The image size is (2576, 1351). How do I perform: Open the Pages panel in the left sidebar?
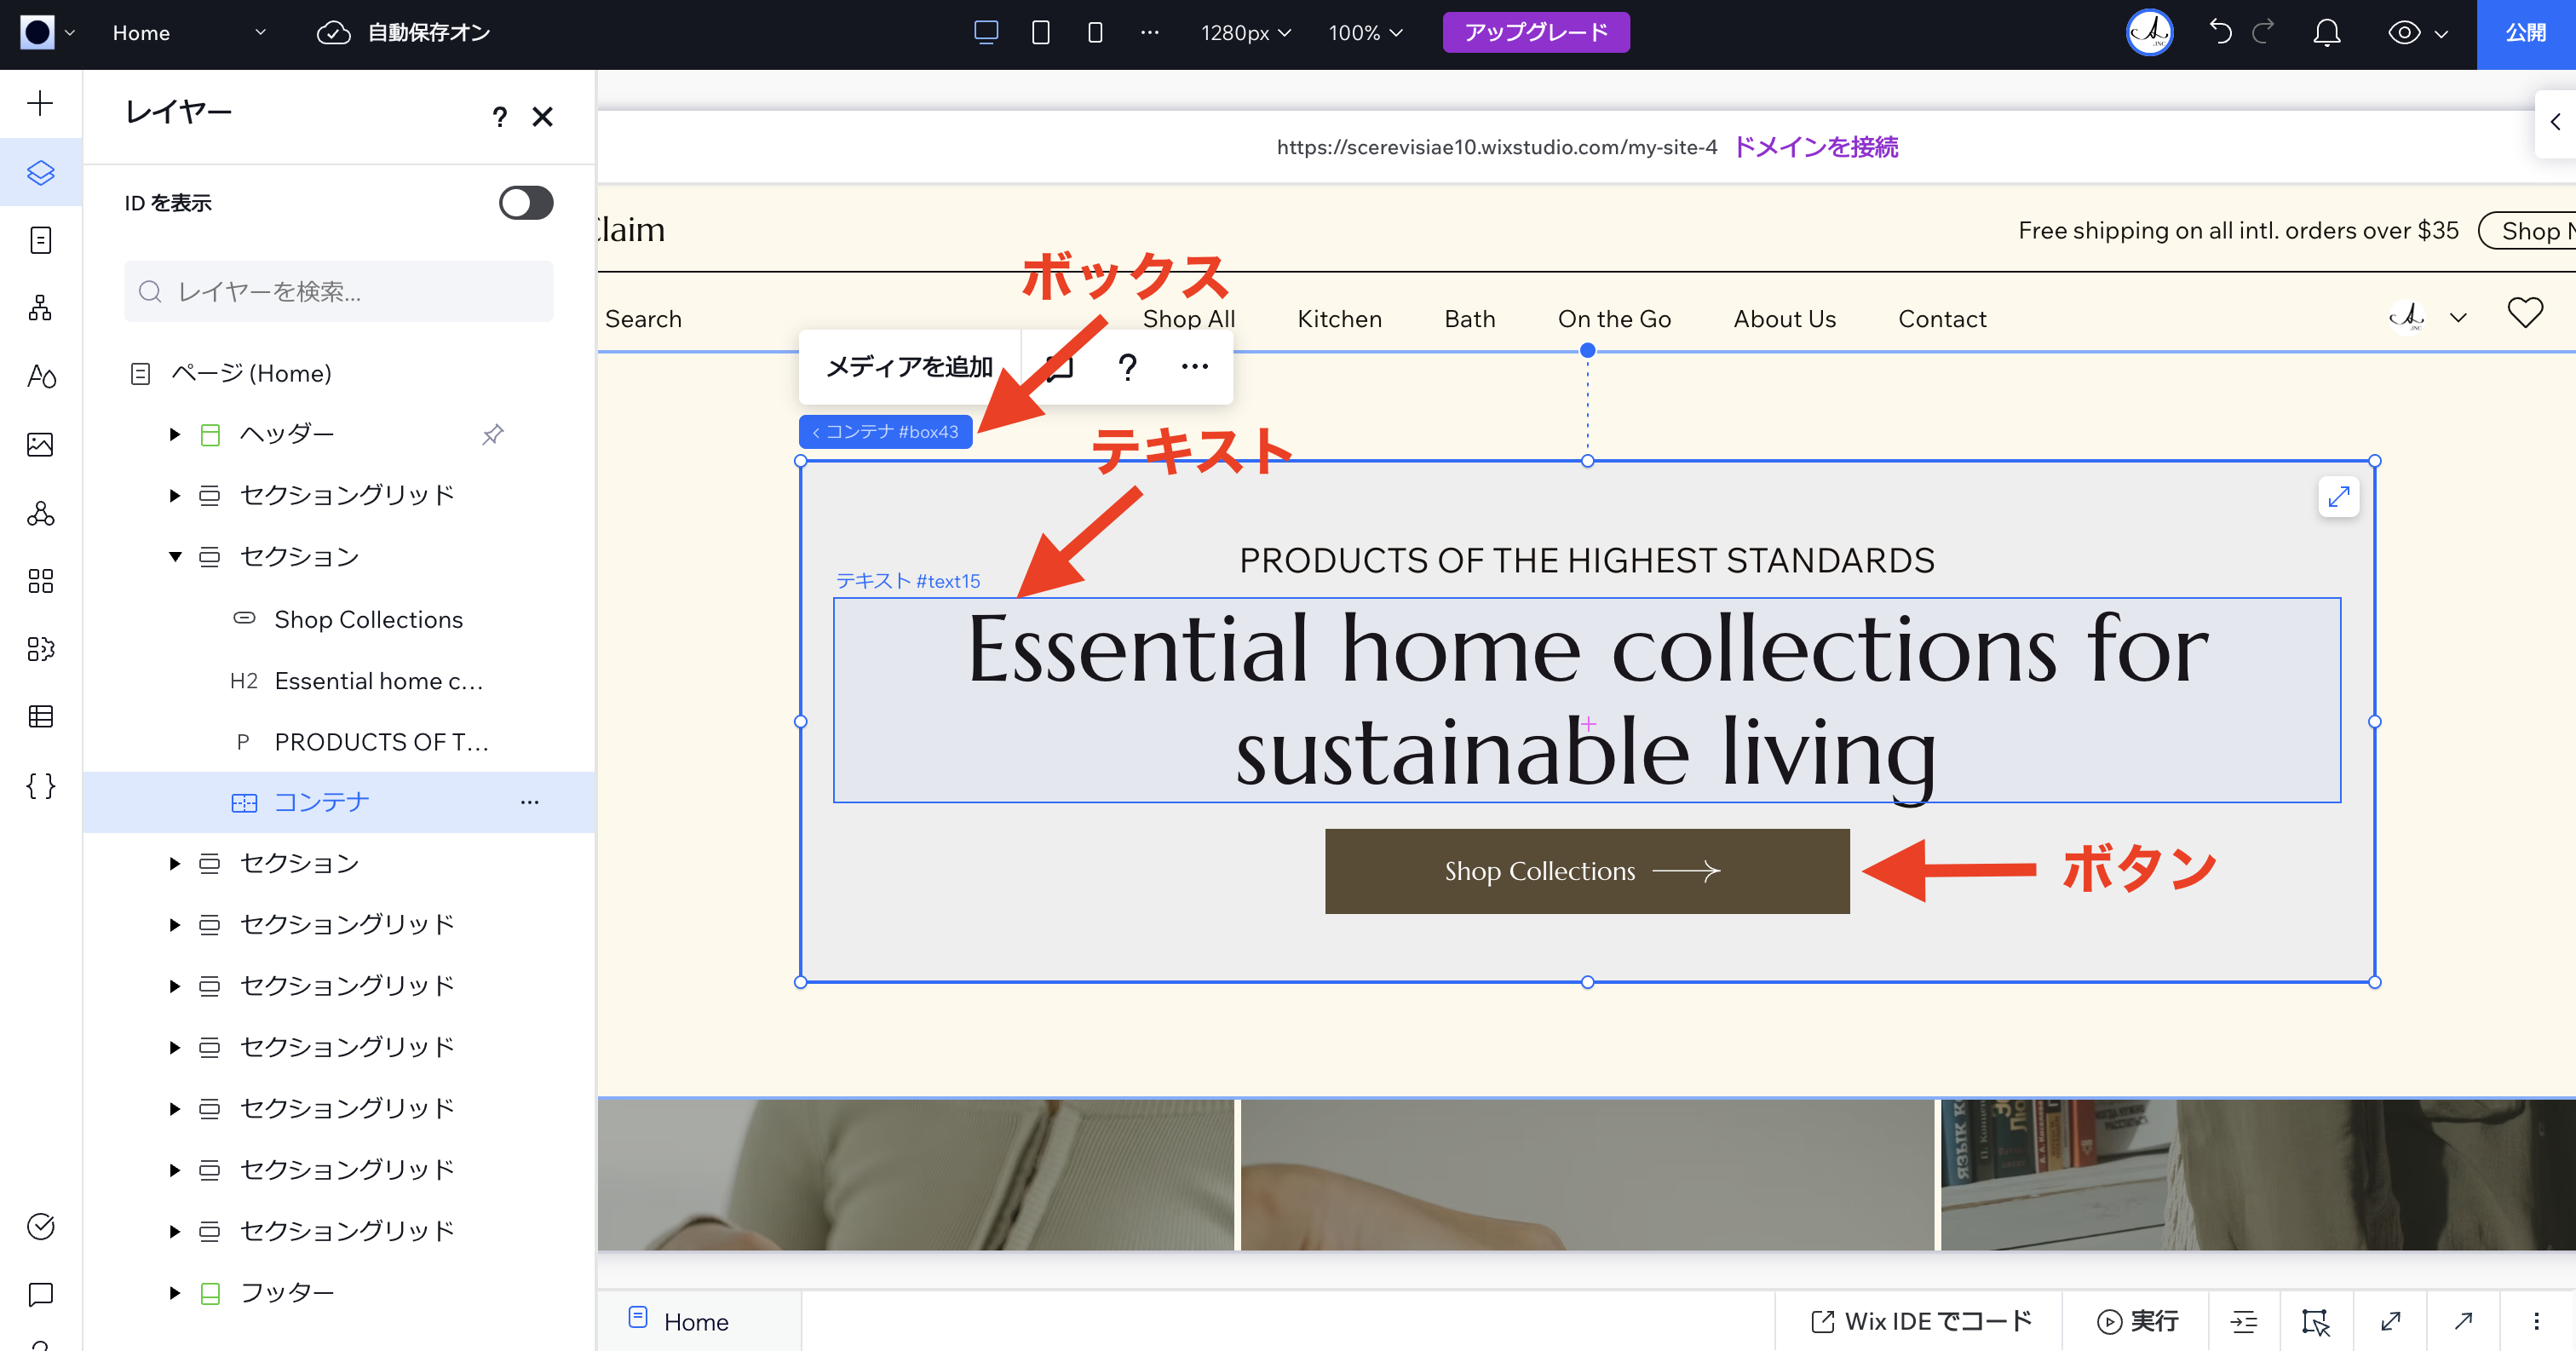[x=40, y=240]
